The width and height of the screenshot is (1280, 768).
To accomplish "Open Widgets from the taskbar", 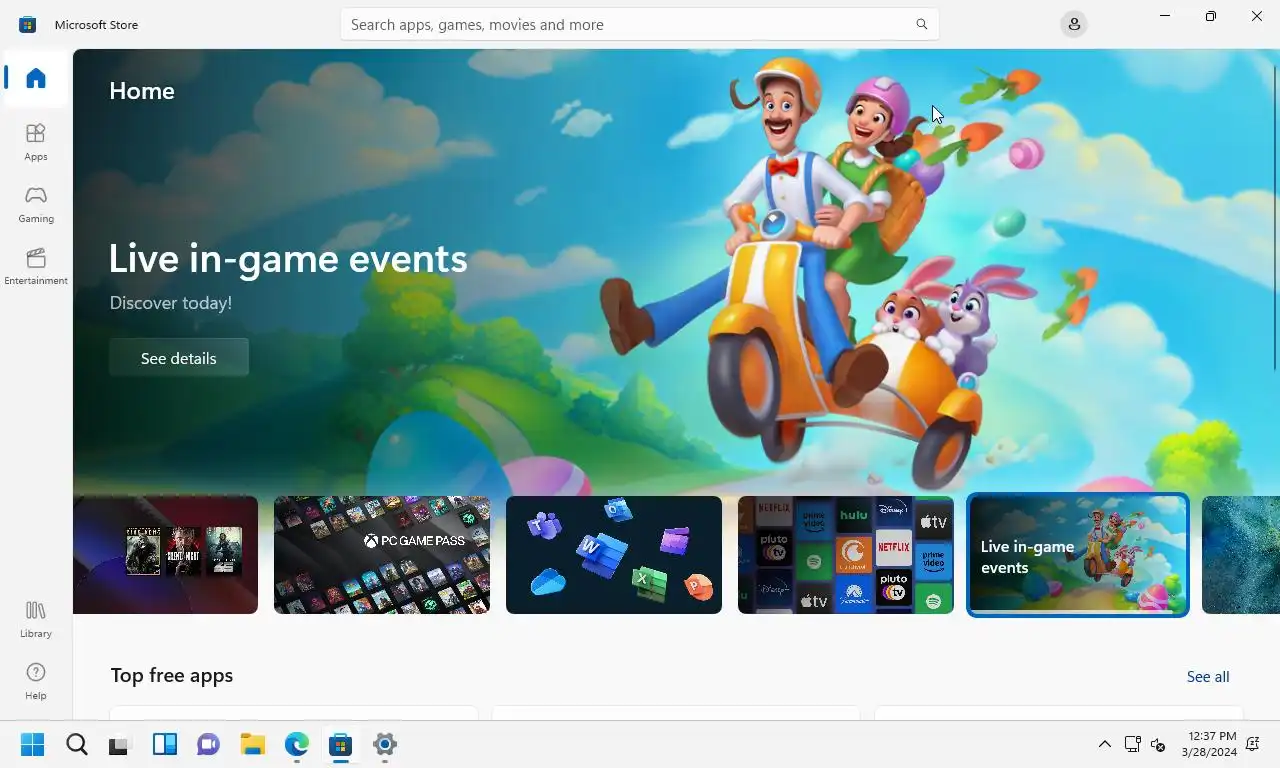I will coord(165,744).
